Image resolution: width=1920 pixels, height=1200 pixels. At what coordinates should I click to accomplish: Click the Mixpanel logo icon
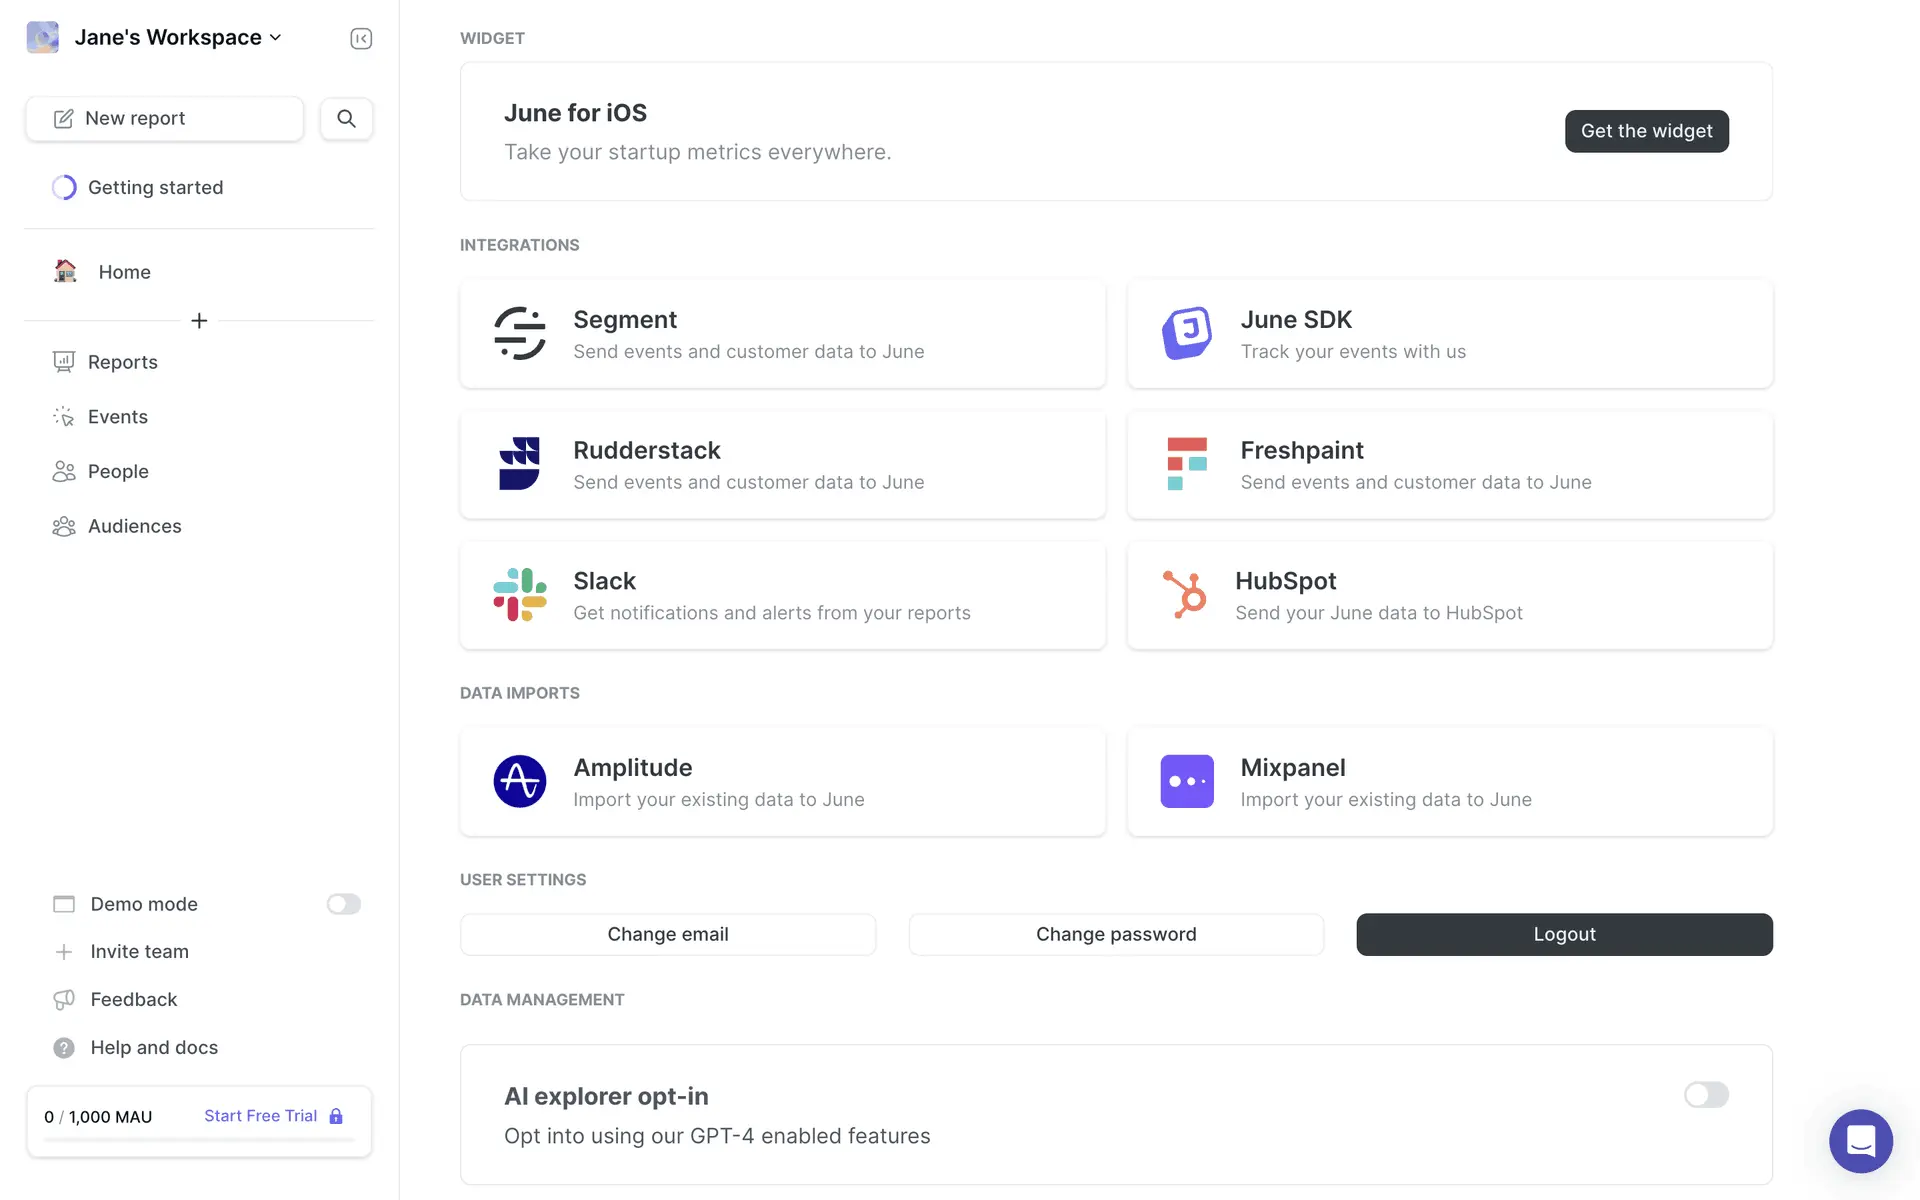[x=1187, y=781]
